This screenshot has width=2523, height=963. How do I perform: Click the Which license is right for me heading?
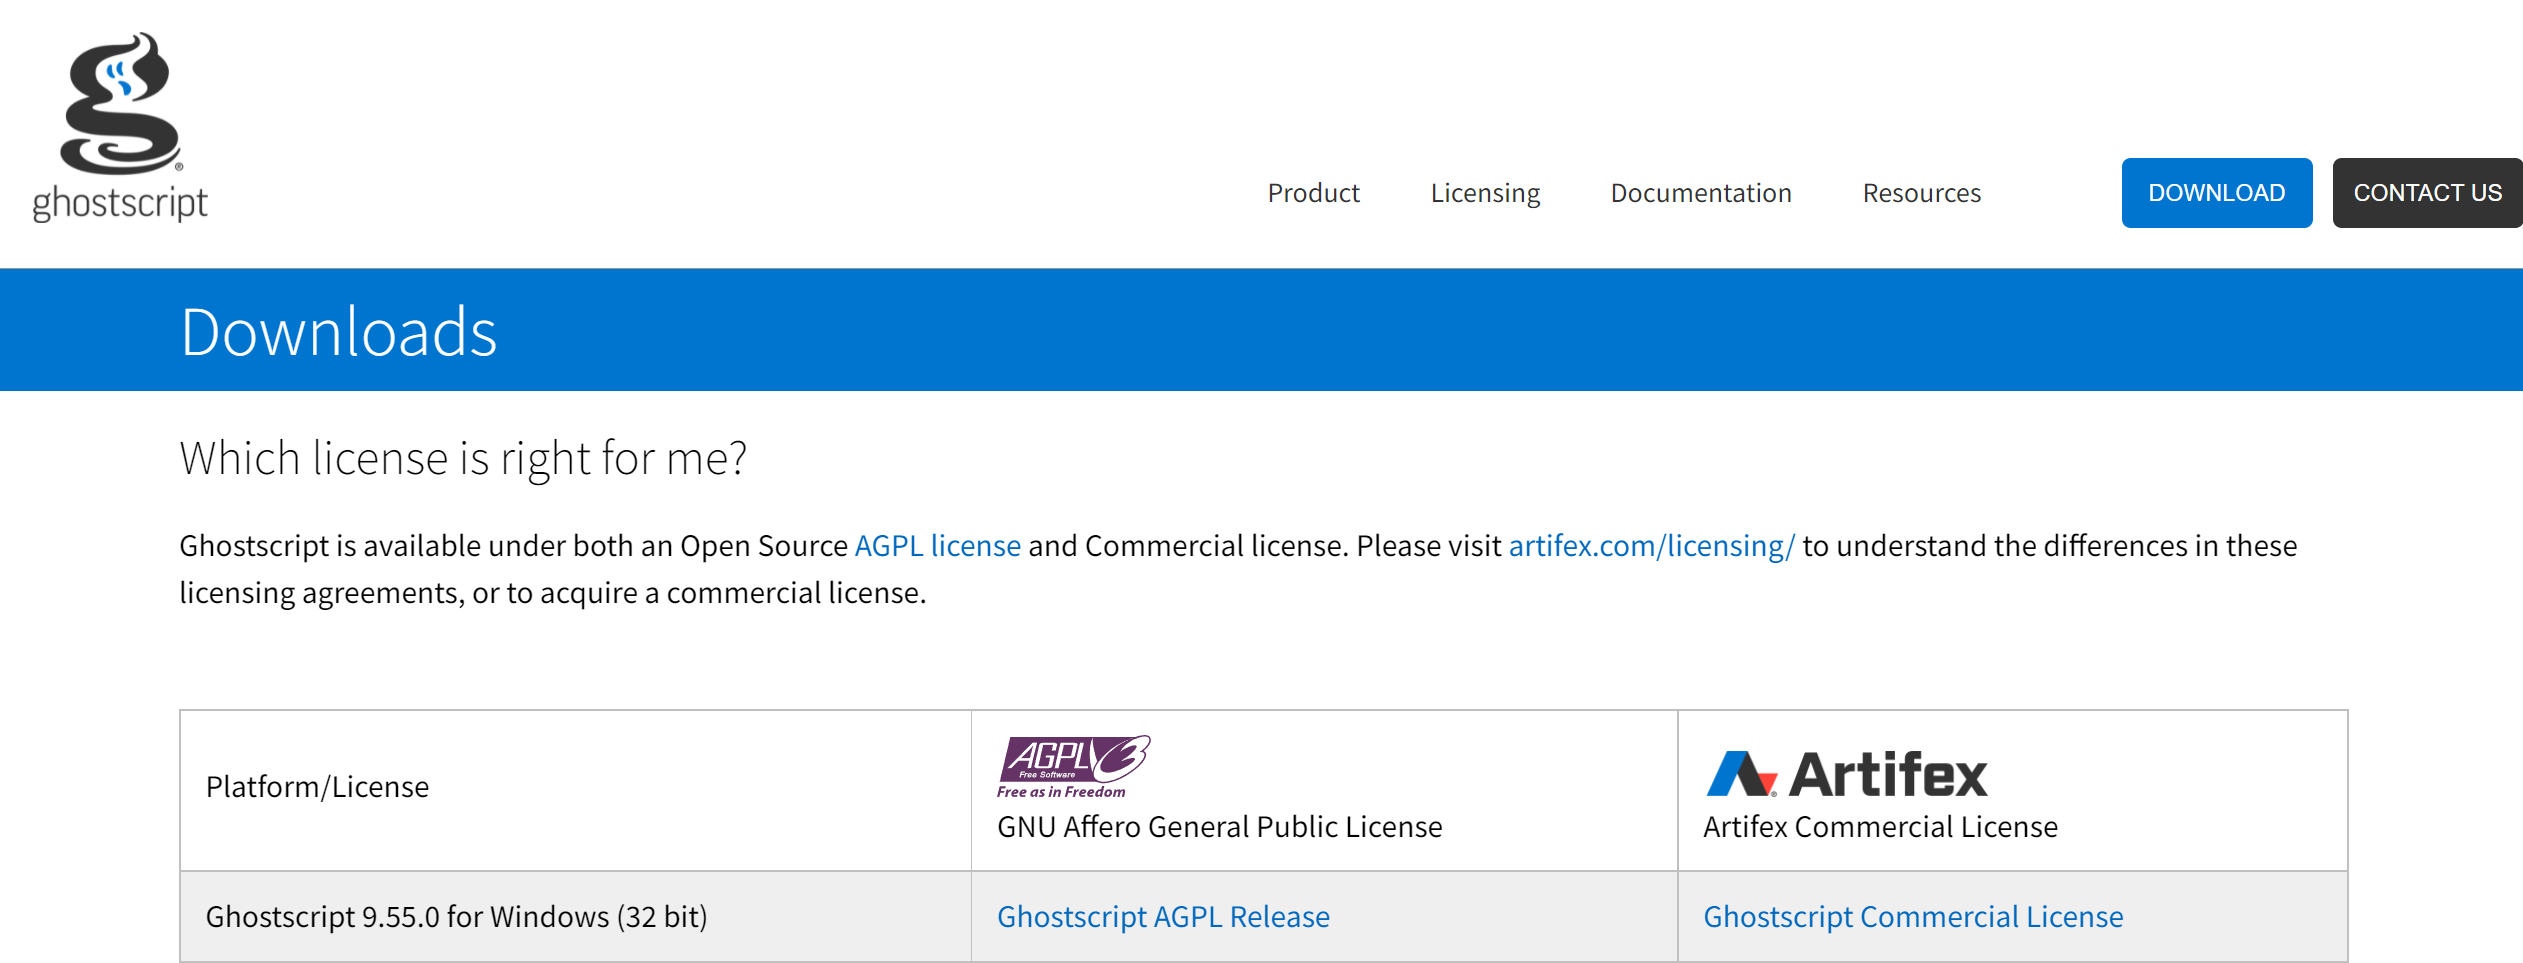(462, 458)
